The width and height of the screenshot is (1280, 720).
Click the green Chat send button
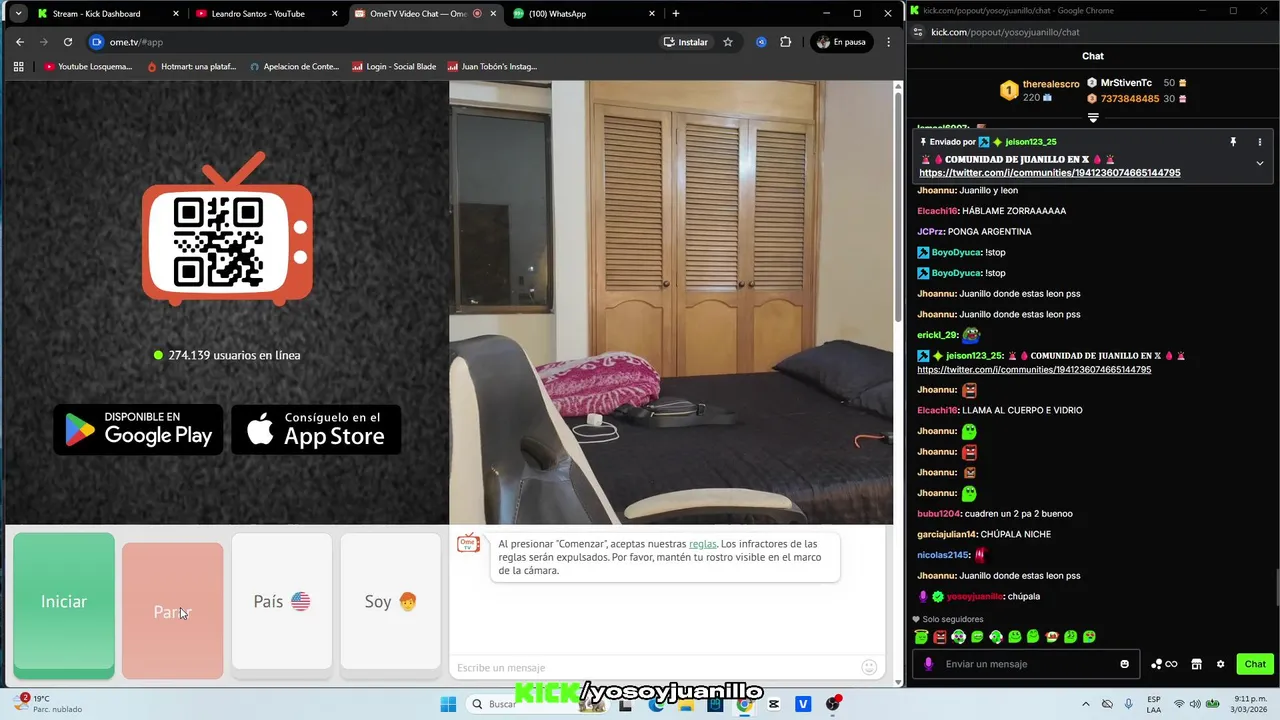click(1255, 664)
